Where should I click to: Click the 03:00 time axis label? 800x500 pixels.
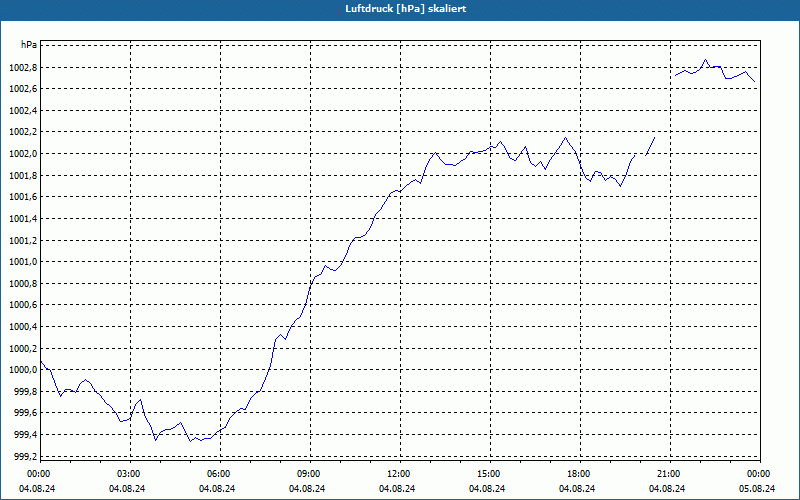point(128,474)
